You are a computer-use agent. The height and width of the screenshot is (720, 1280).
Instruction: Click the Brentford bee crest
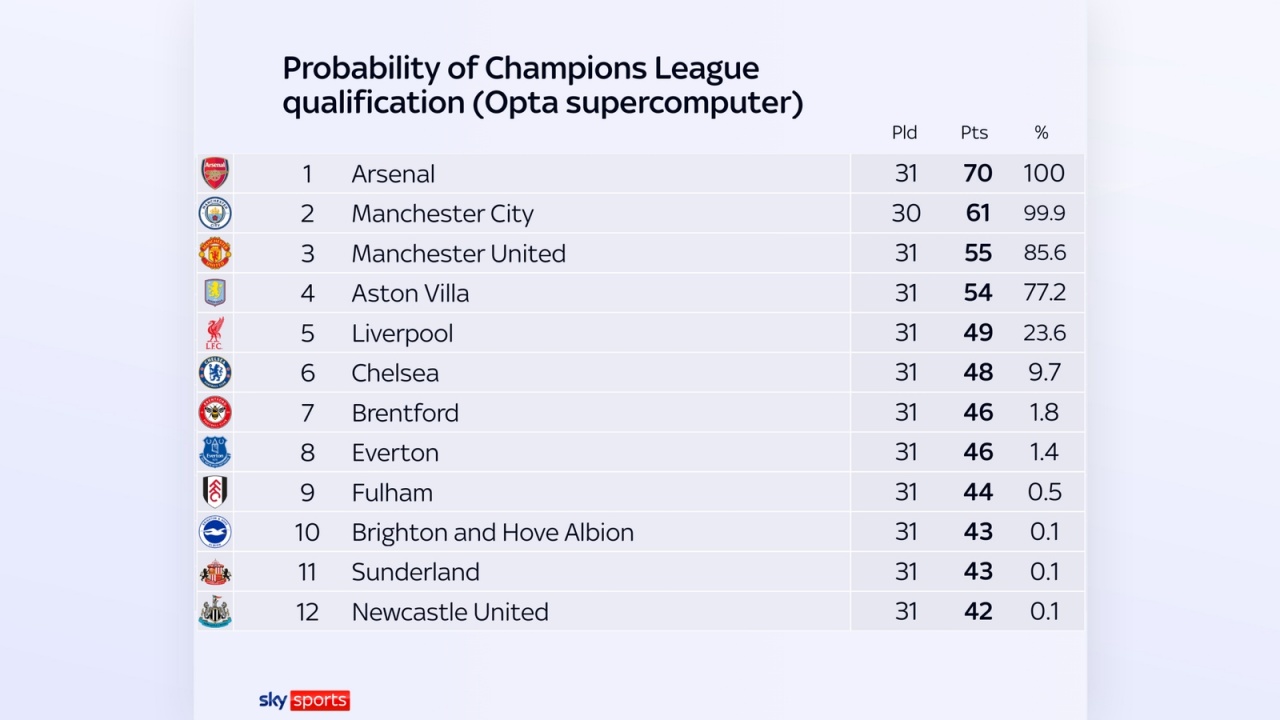point(215,412)
